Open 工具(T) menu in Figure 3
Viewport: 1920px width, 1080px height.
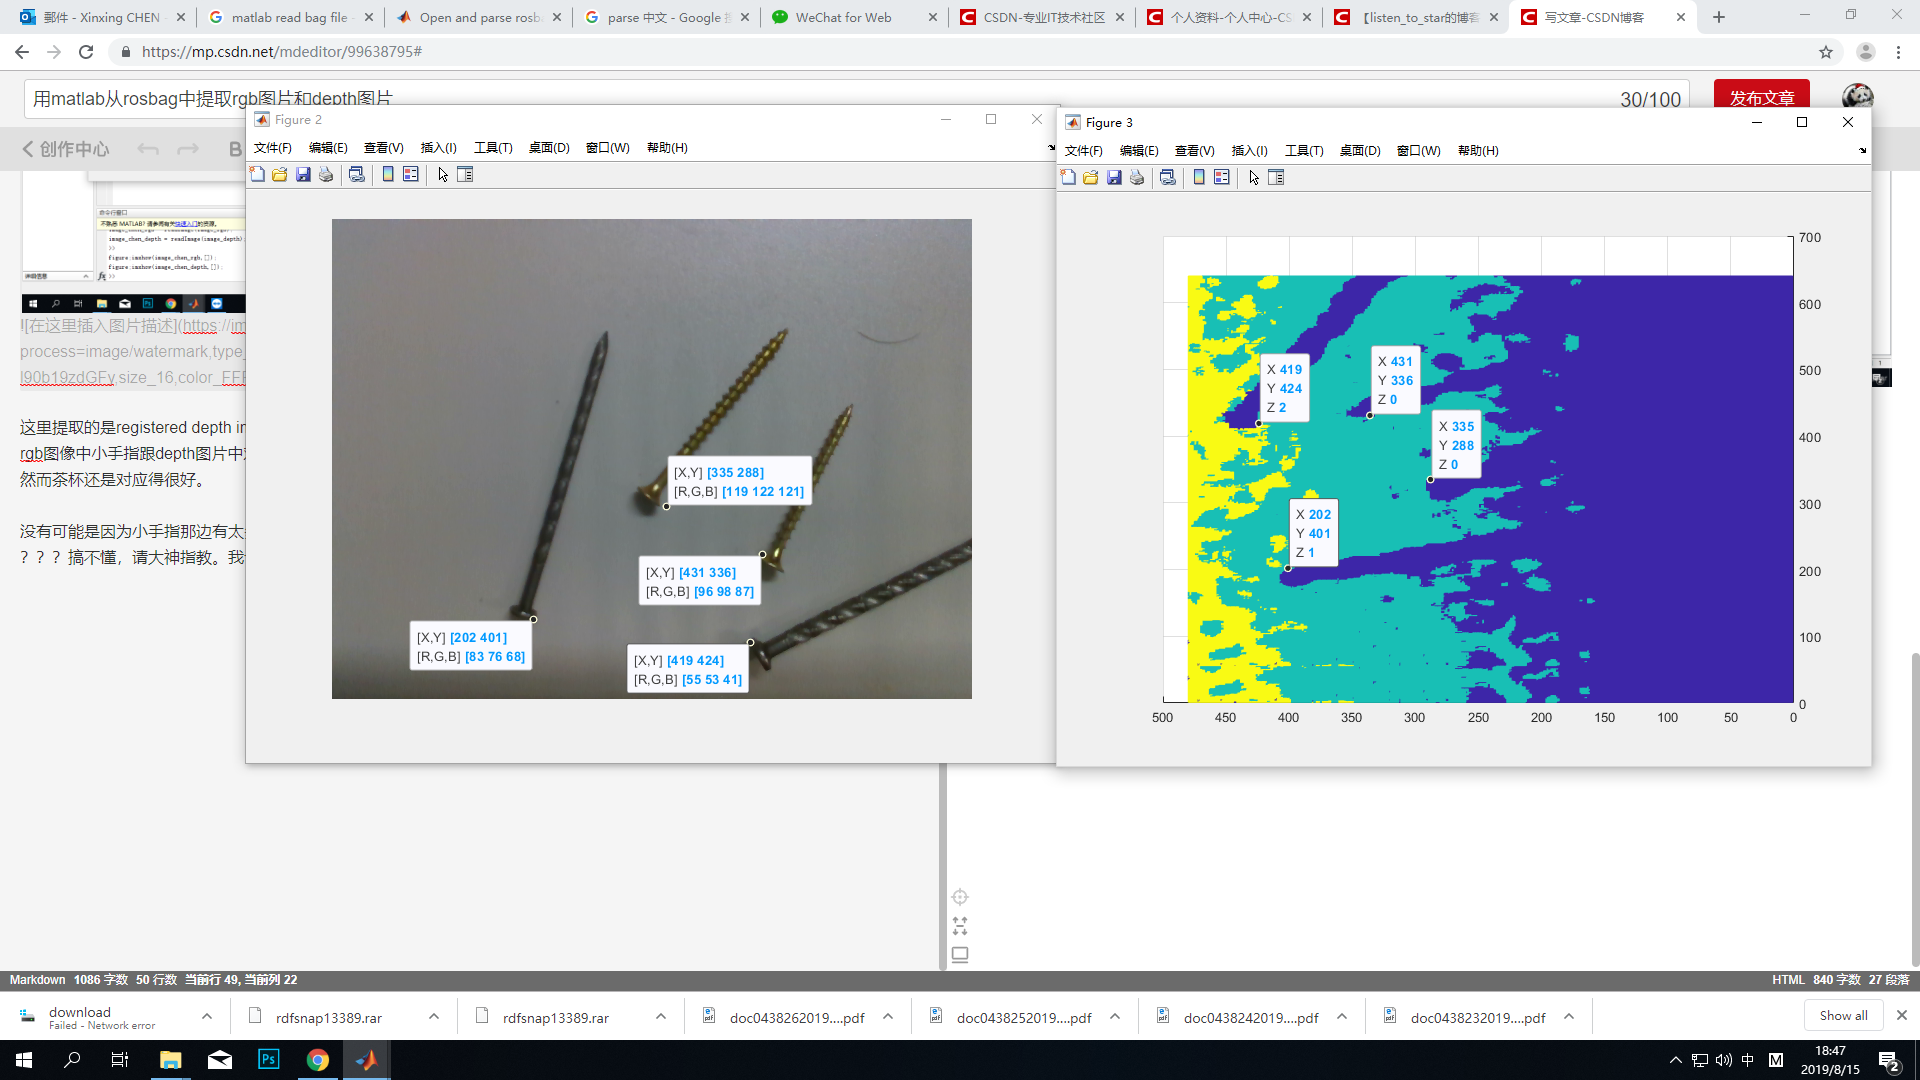[x=1304, y=151]
